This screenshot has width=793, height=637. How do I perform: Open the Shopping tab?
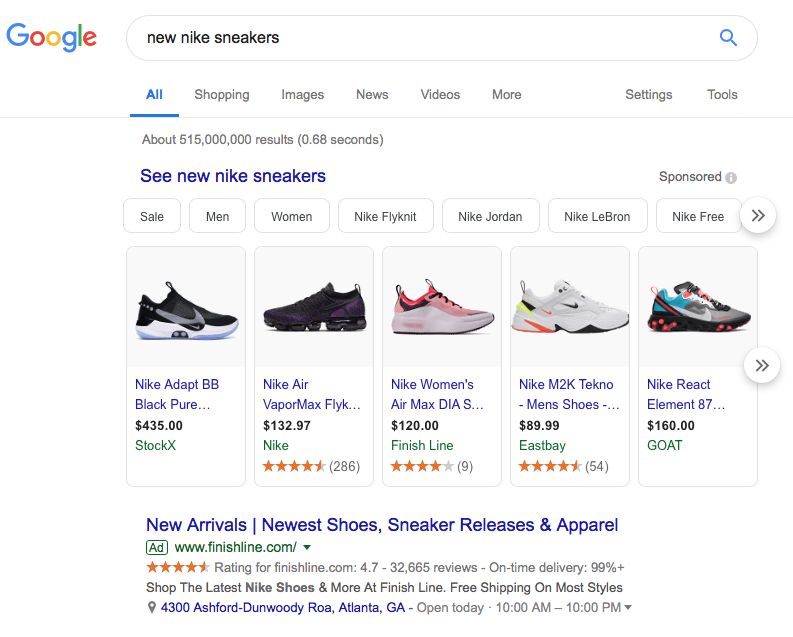222,95
